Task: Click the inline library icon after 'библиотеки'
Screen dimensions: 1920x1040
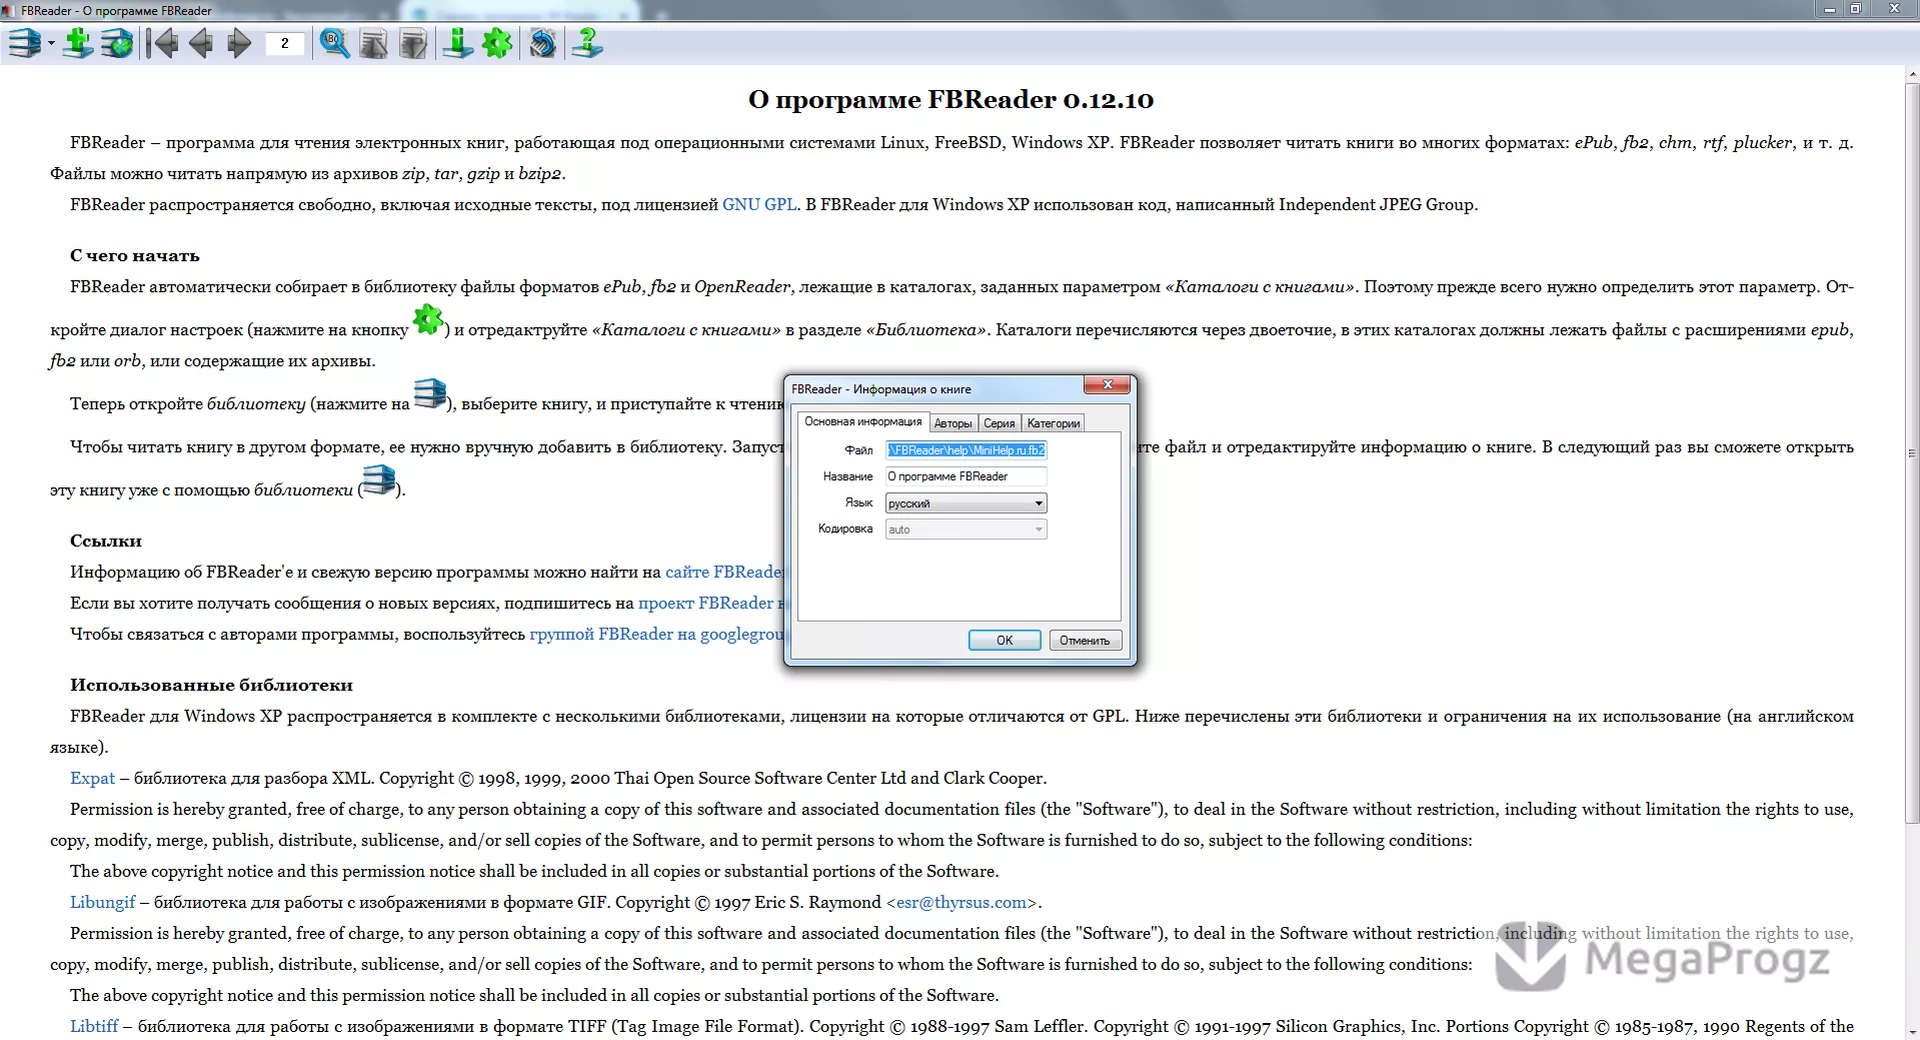Action: 379,480
